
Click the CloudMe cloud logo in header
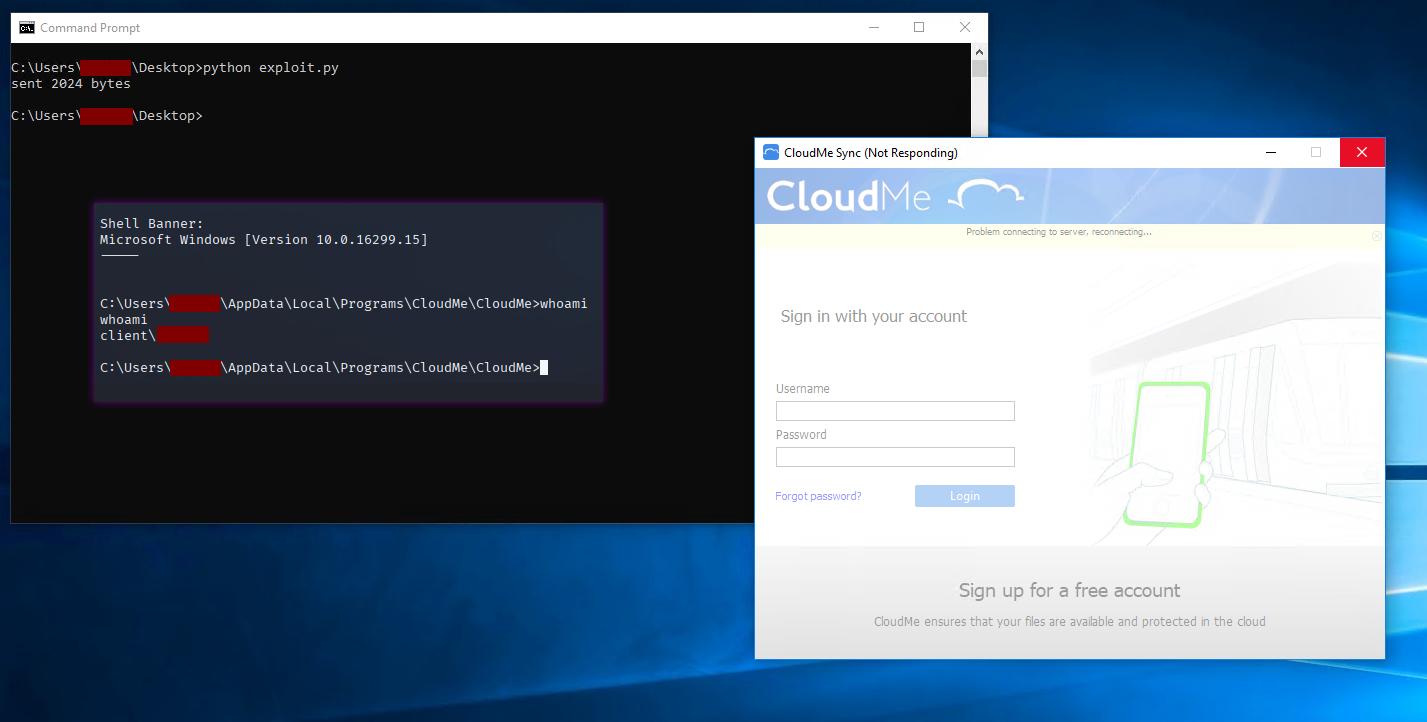(x=988, y=195)
